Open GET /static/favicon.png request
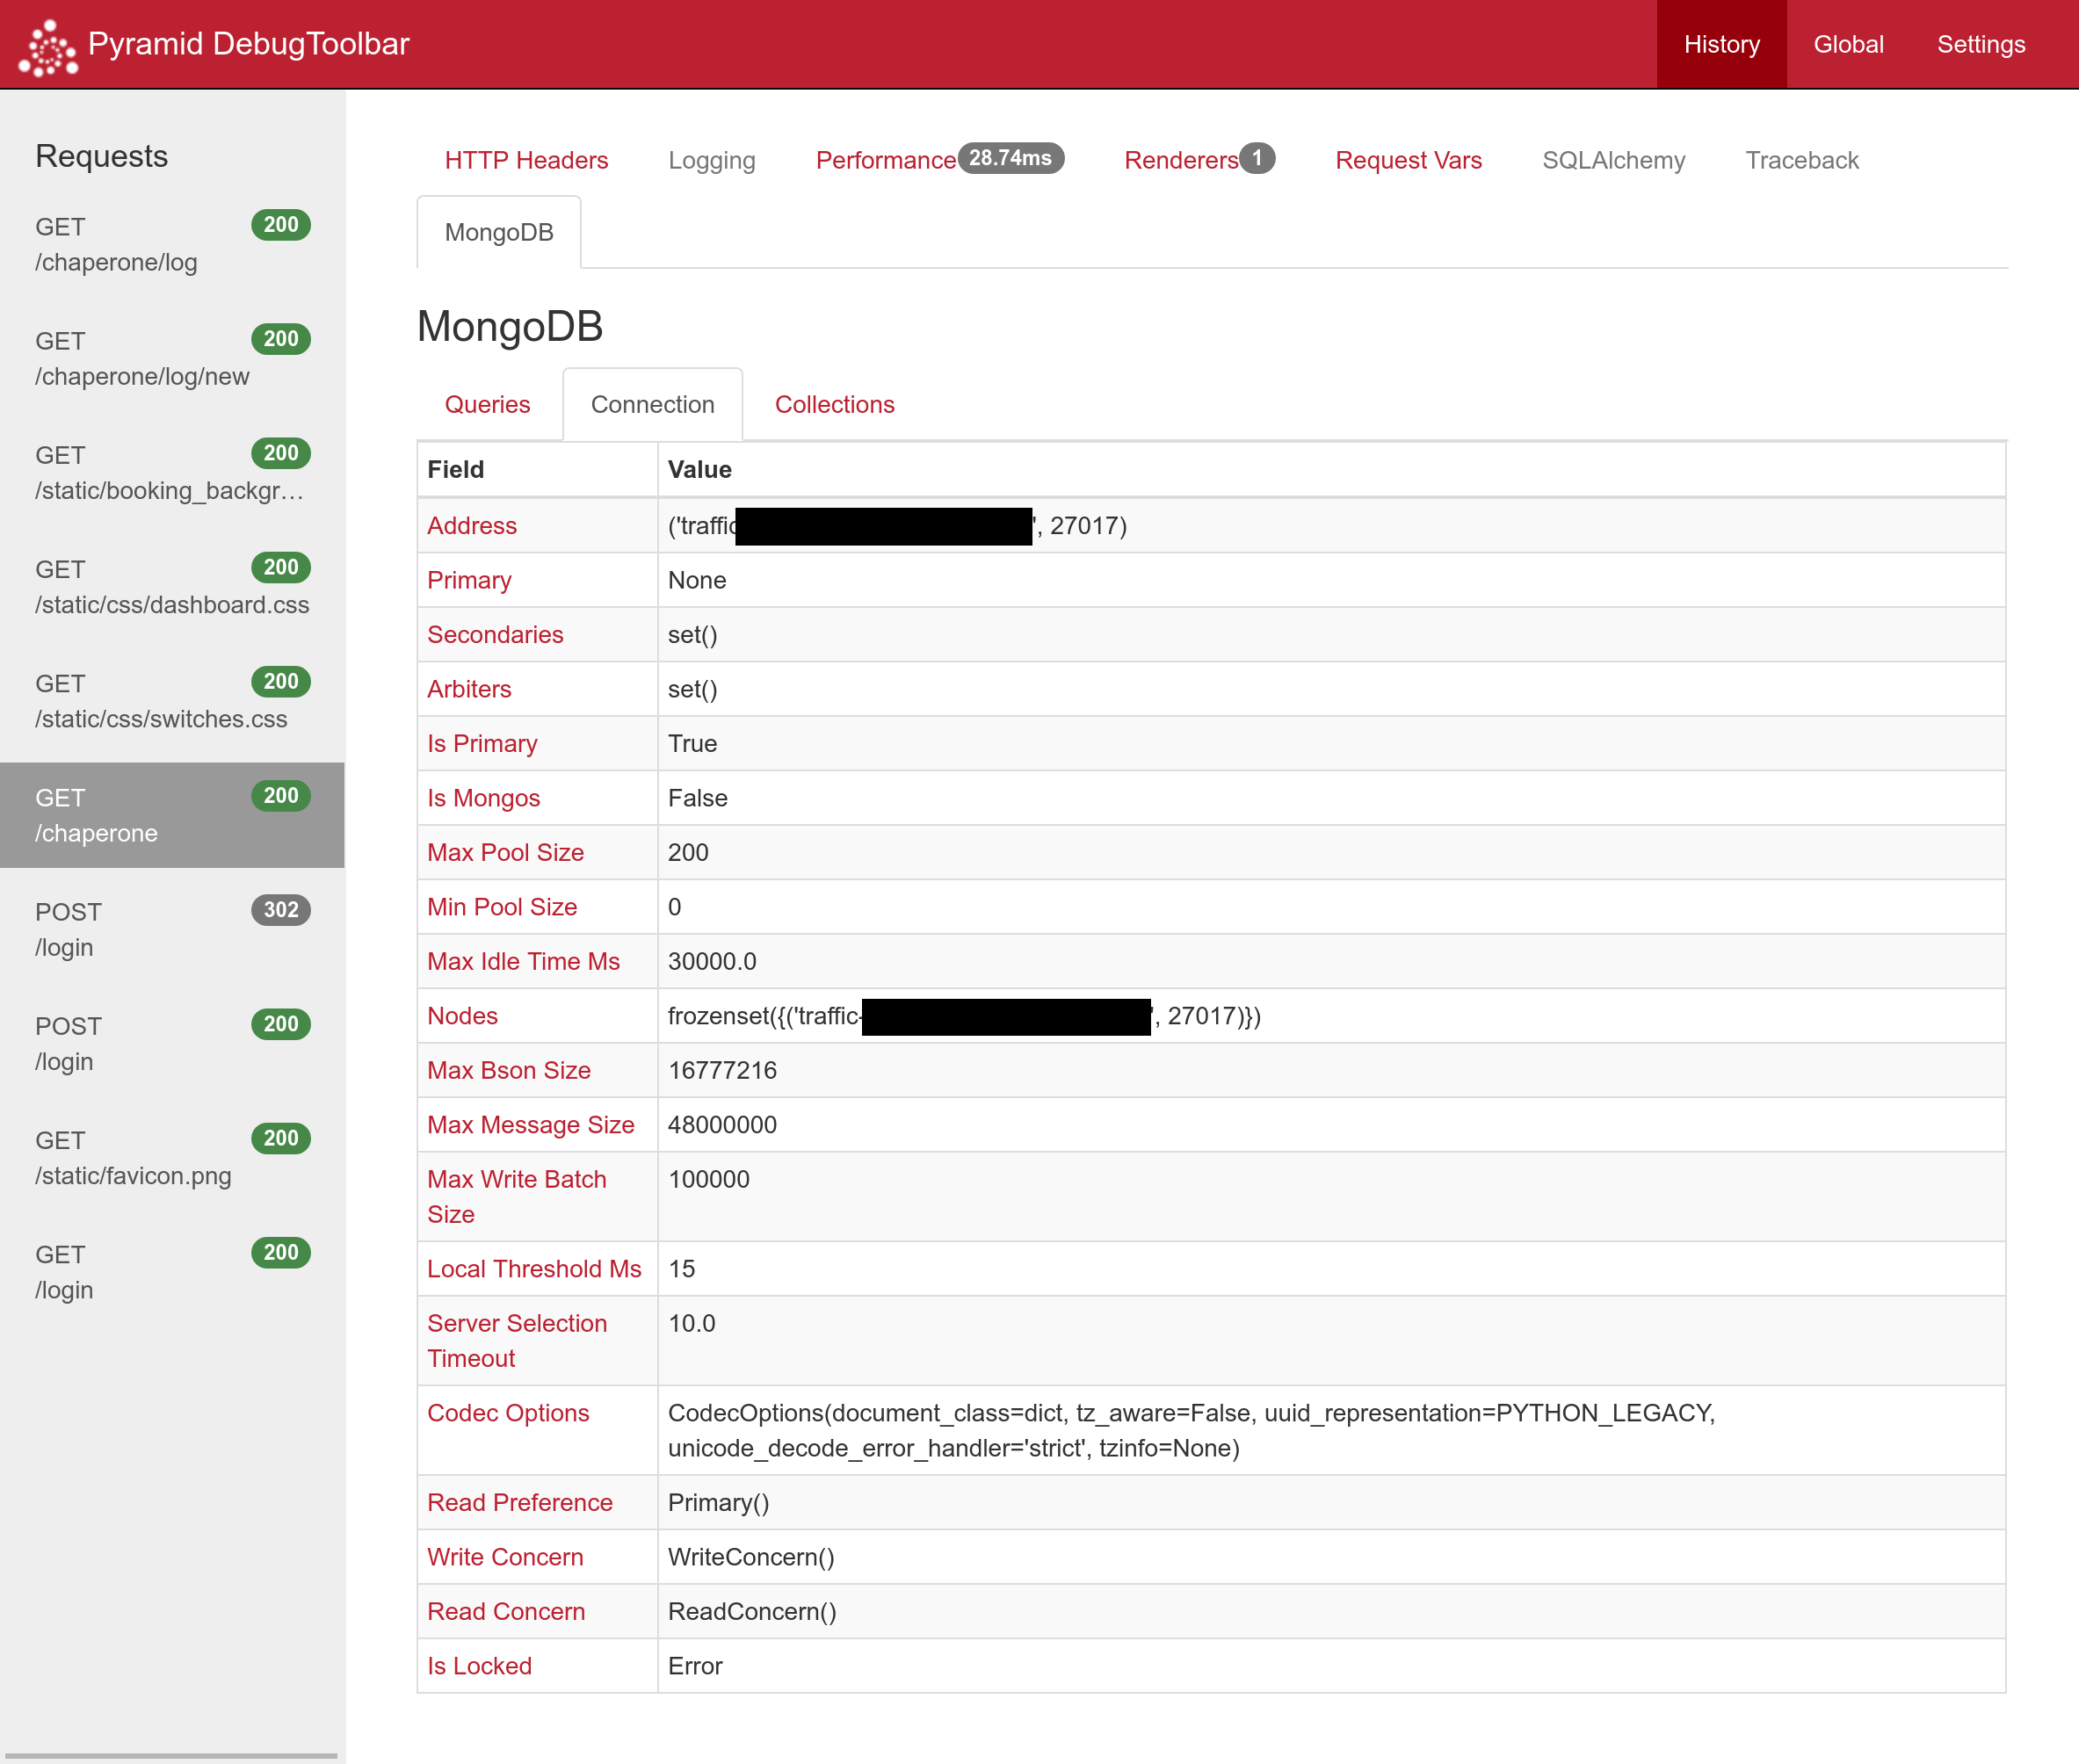The image size is (2079, 1764). pos(172,1157)
